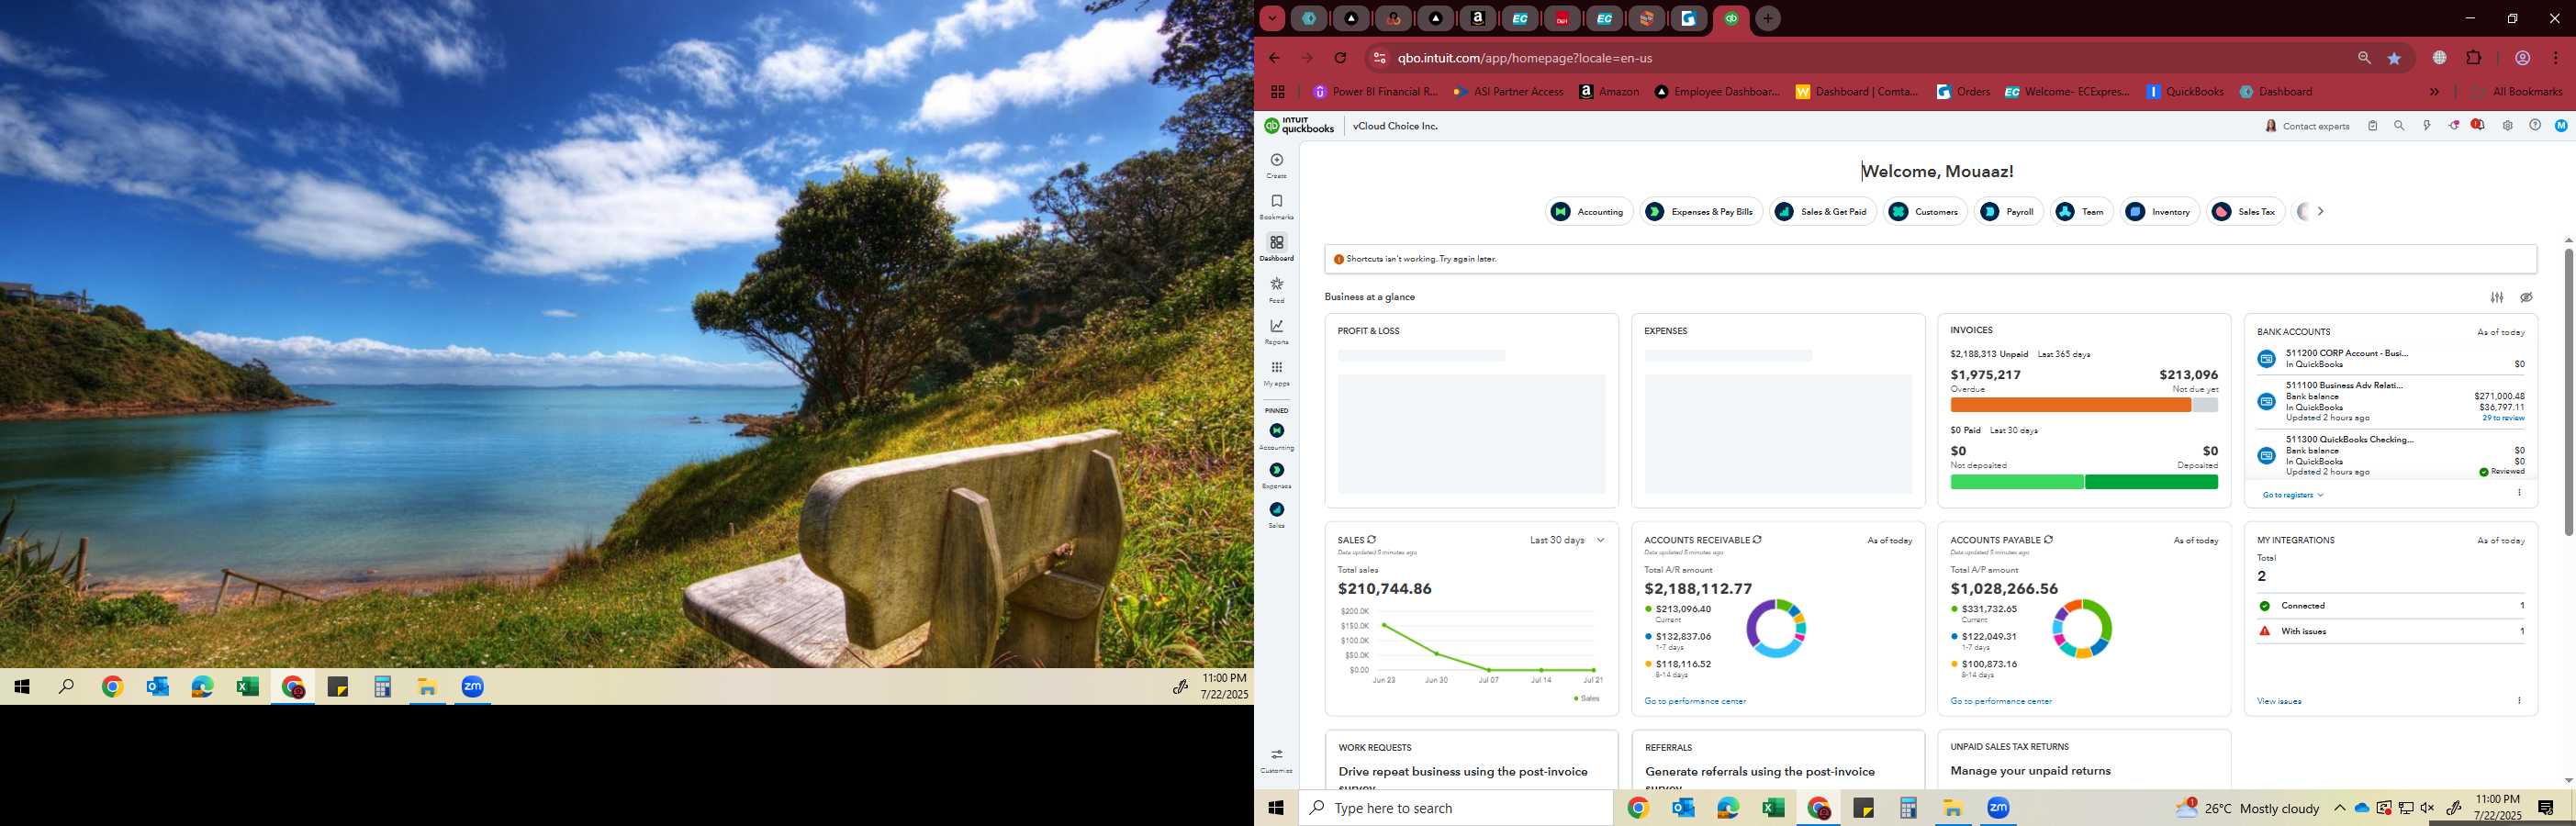The width and height of the screenshot is (2576, 826).
Task: Click the clipboard tasks icon in header
Action: (x=2372, y=126)
